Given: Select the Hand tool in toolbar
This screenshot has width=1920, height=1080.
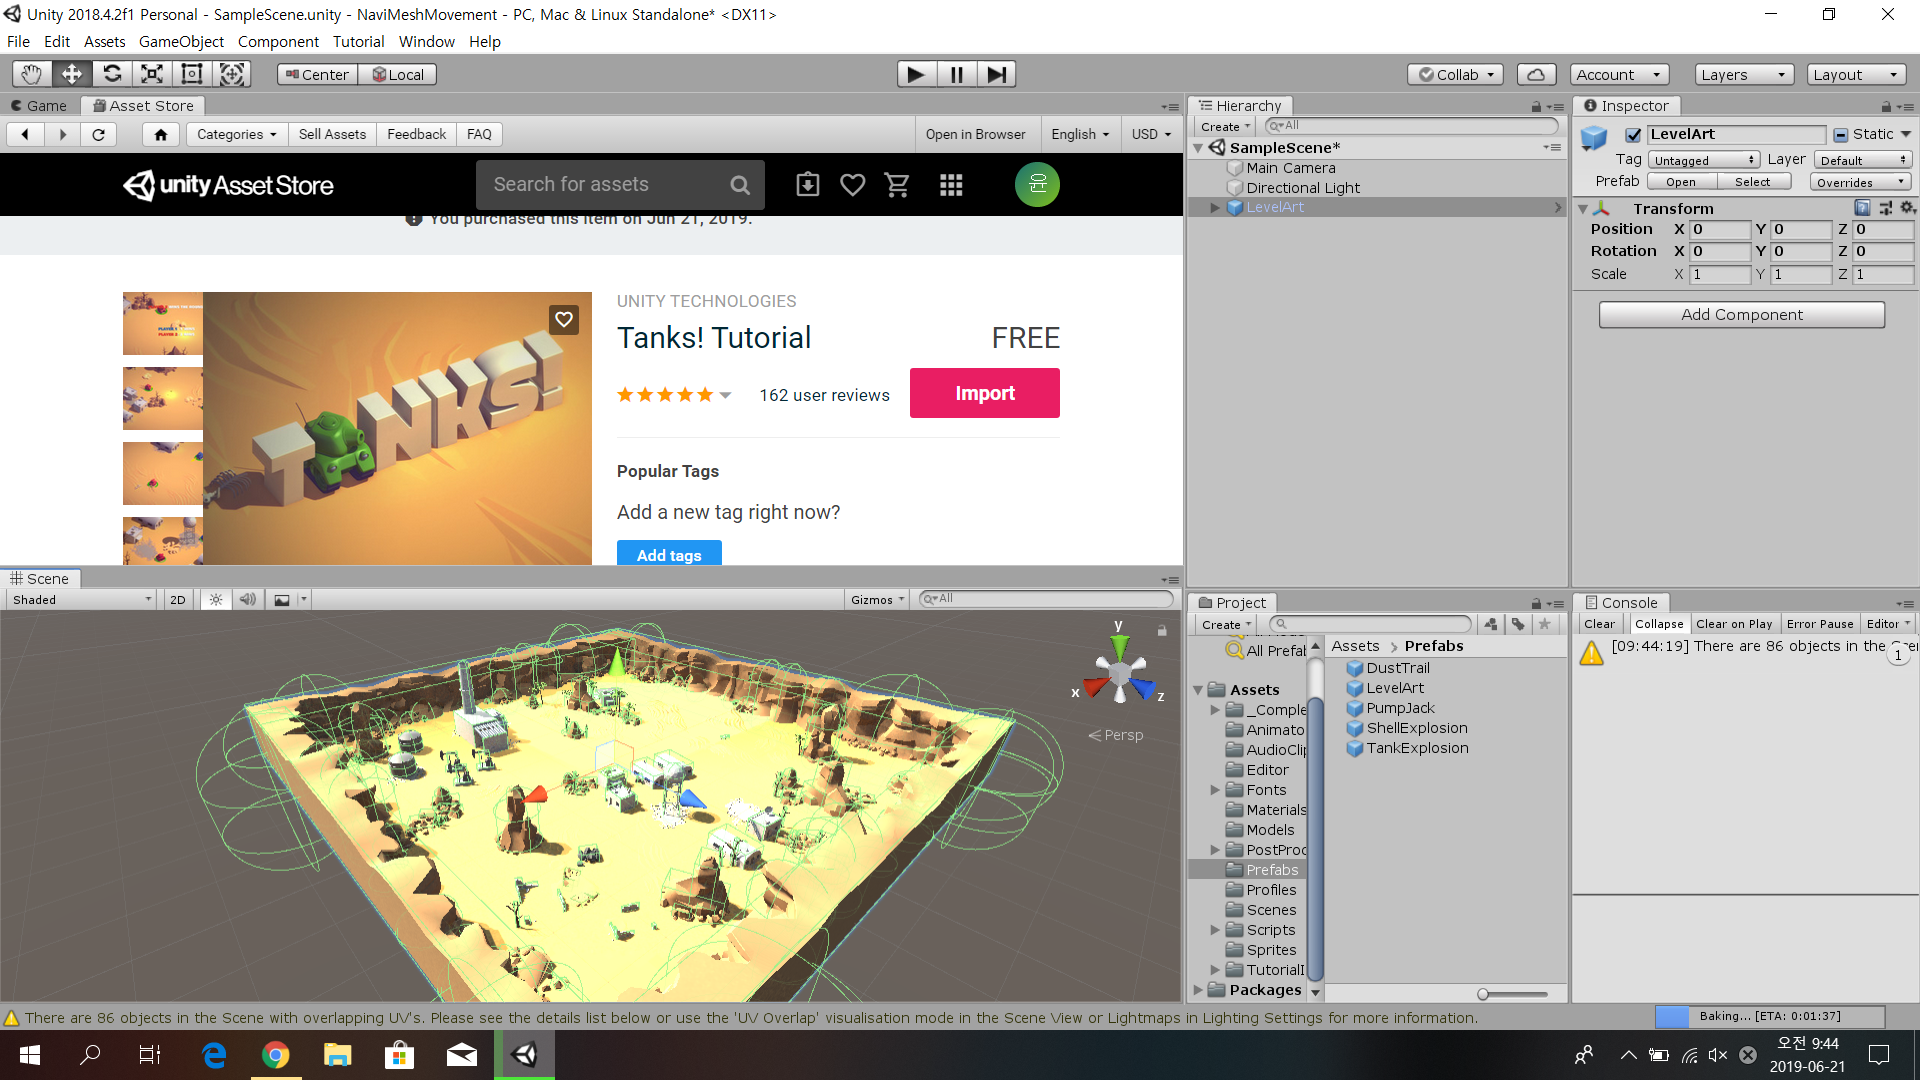Looking at the screenshot, I should pos(32,74).
